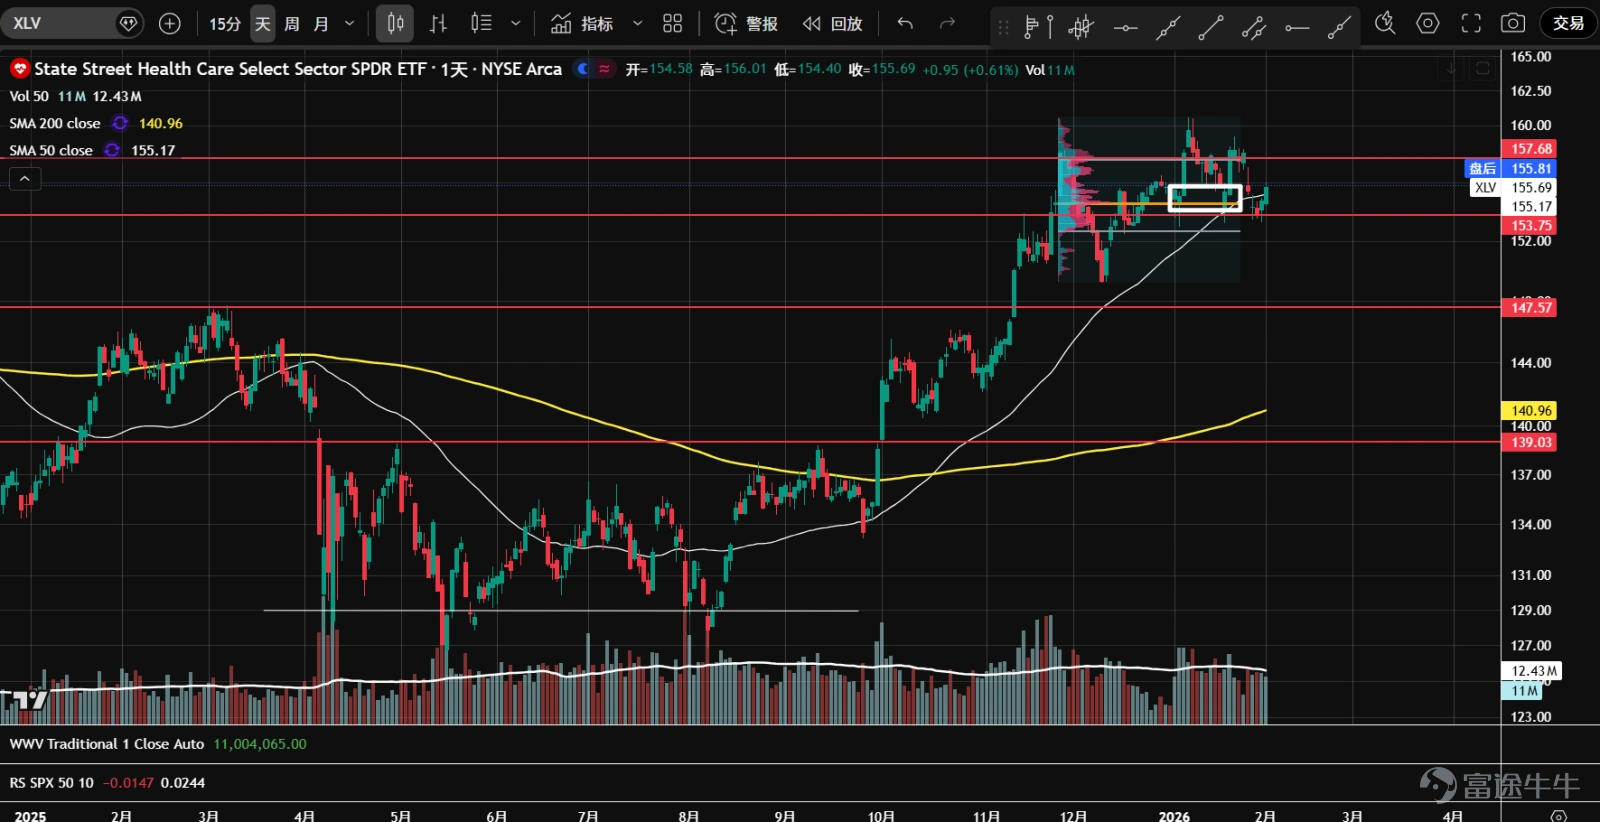Click the 12.43M volume axis label
This screenshot has height=822, width=1600.
click(x=1533, y=671)
